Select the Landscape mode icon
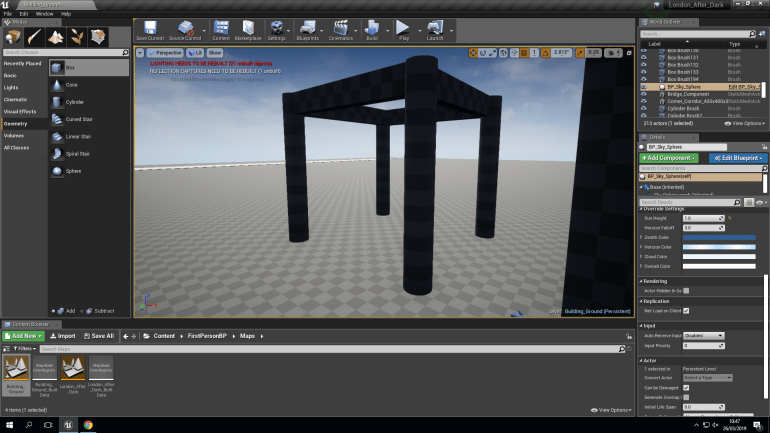Image resolution: width=770 pixels, height=433 pixels. 55,37
